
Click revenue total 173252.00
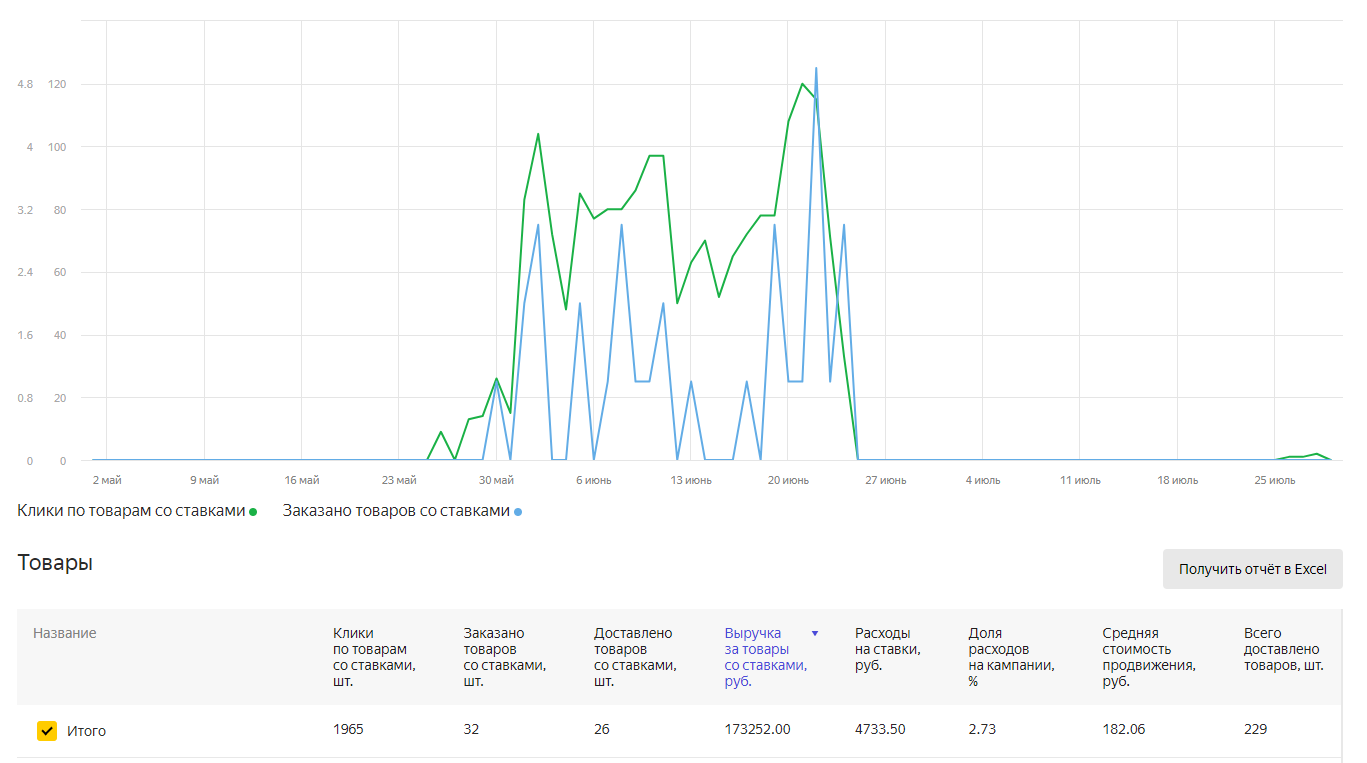[x=757, y=729]
